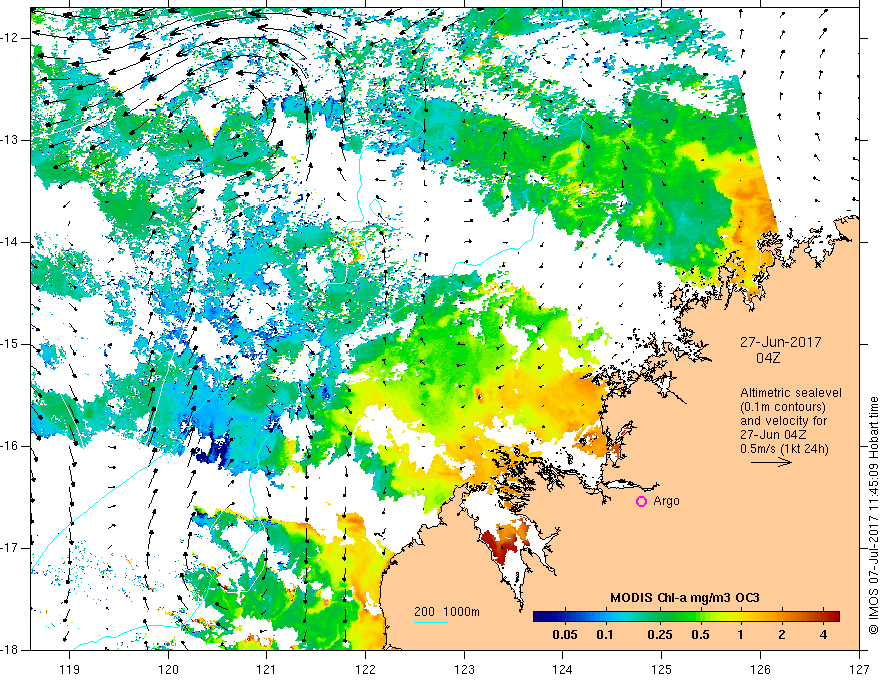Viewport: 880px width, 680px height.
Task: Click the chlorophyll color scale bar
Action: pyautogui.click(x=686, y=617)
